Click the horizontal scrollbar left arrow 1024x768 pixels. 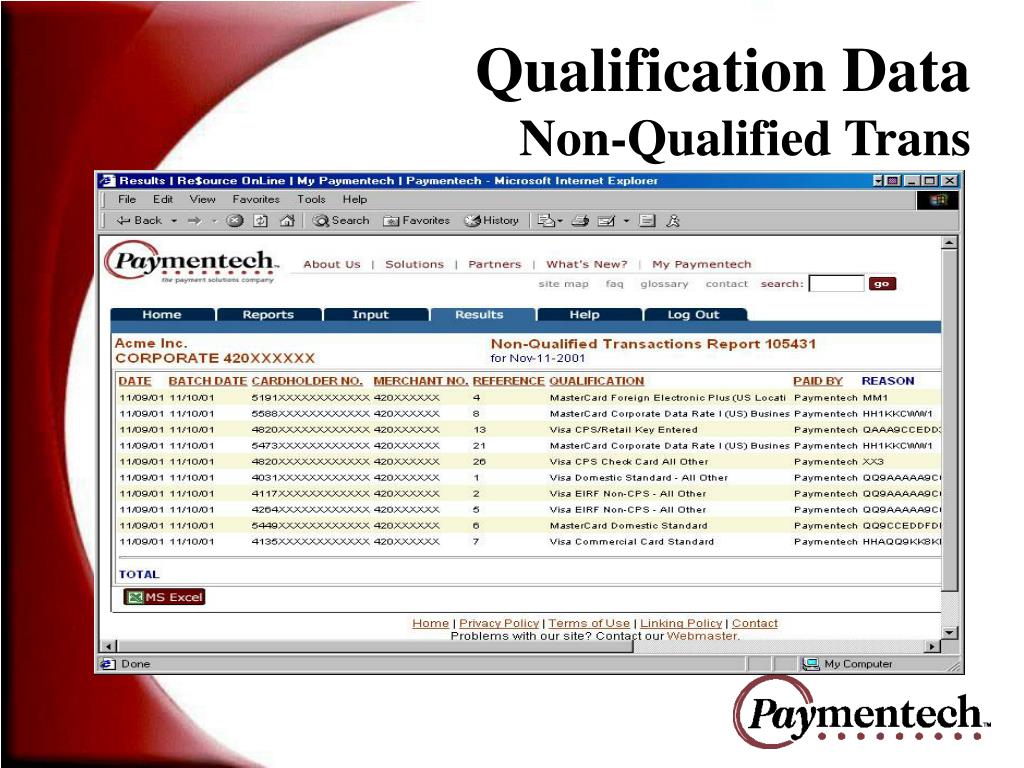[x=110, y=647]
